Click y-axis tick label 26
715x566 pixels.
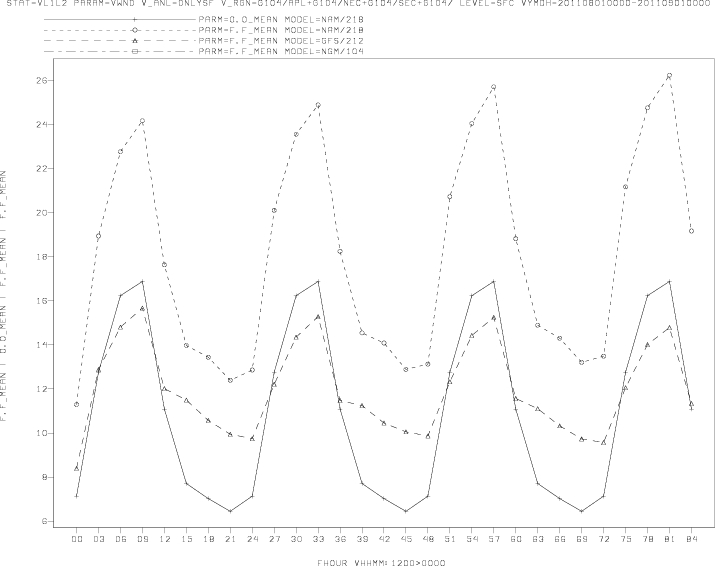coord(41,80)
